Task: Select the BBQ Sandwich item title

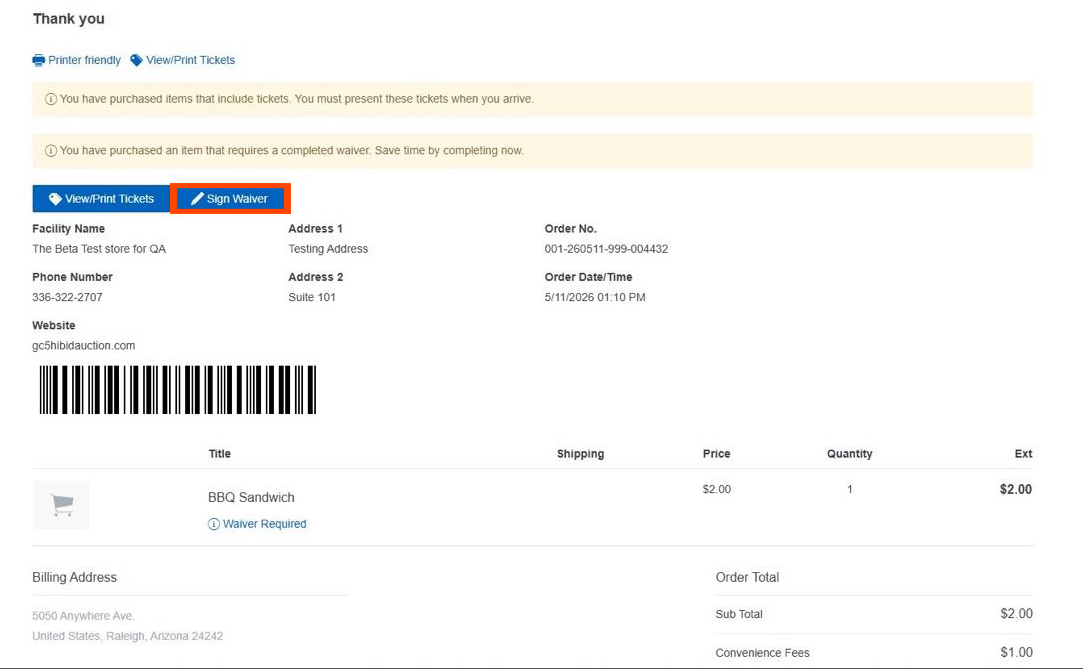Action: (x=251, y=497)
